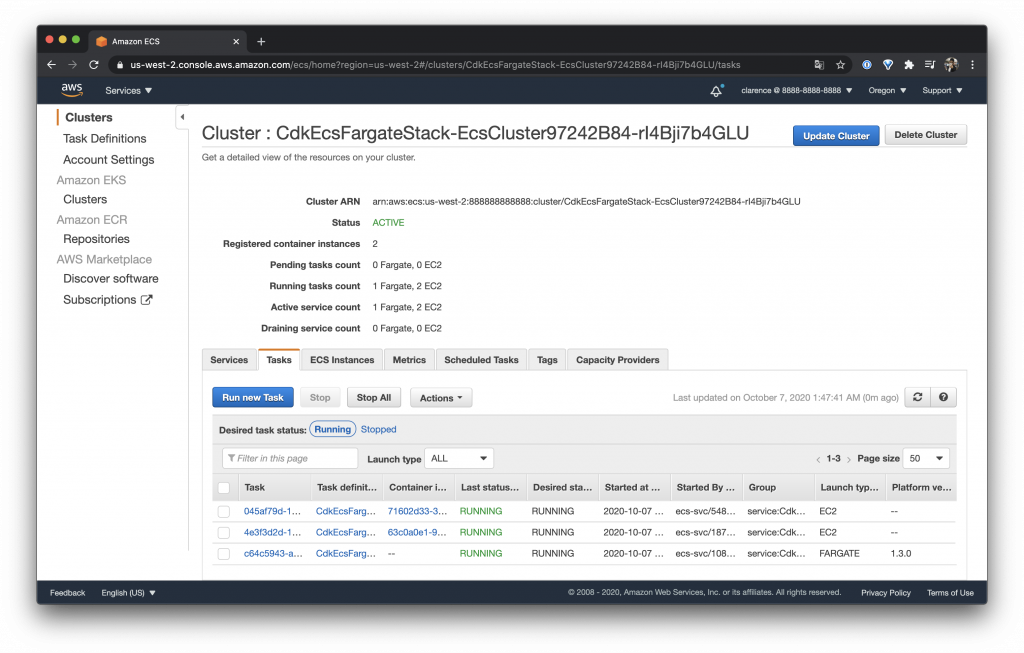Open the English (US) language dropdown
Screen dimensions: 1024x653
(x=128, y=593)
